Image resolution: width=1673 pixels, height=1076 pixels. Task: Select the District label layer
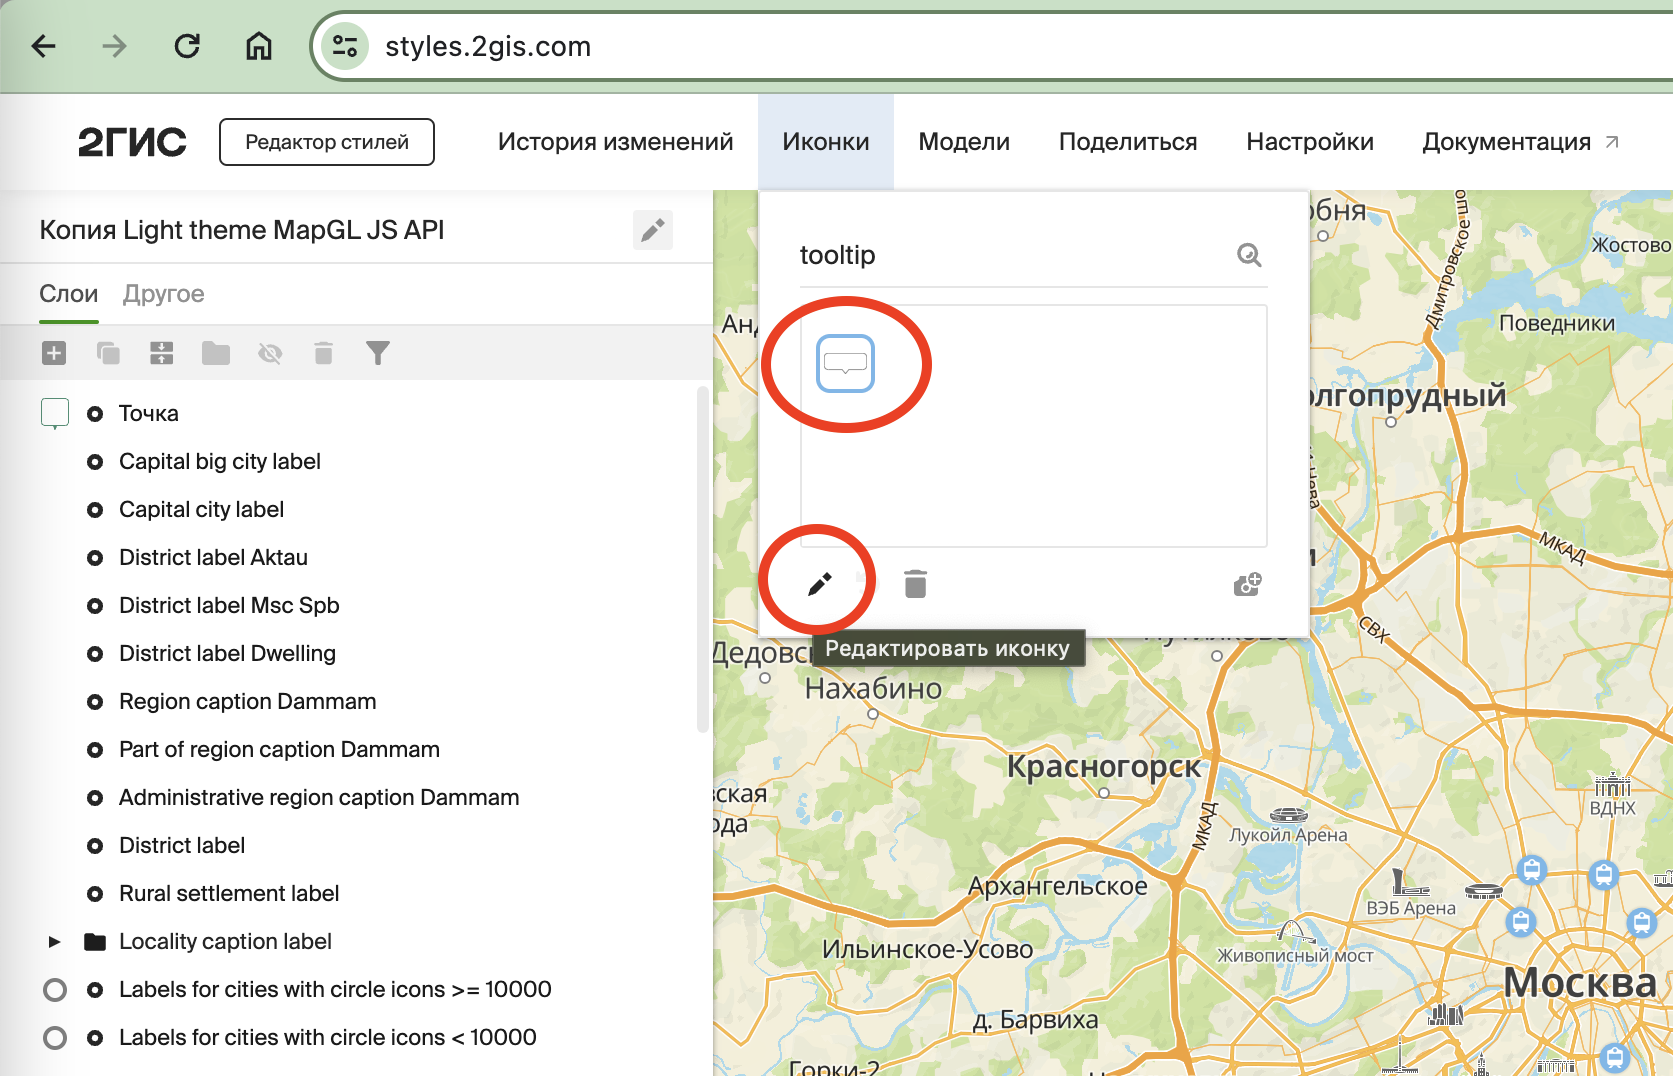coord(182,846)
